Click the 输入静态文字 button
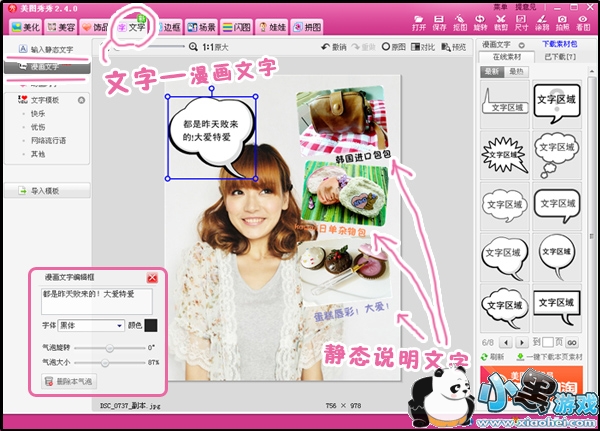The width and height of the screenshot is (600, 431). [x=45, y=48]
